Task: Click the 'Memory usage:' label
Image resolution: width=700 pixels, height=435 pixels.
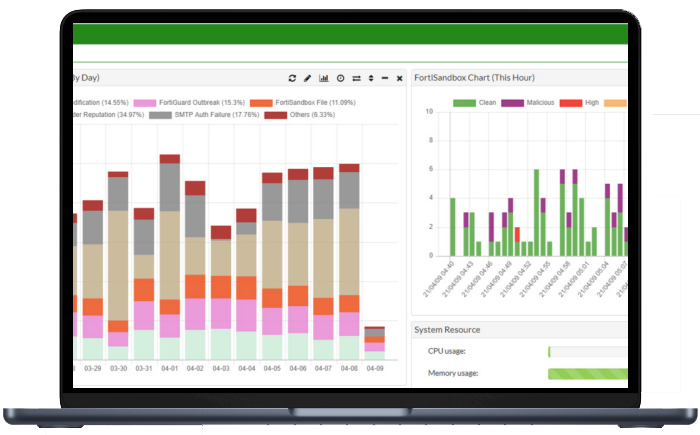Action: (453, 373)
